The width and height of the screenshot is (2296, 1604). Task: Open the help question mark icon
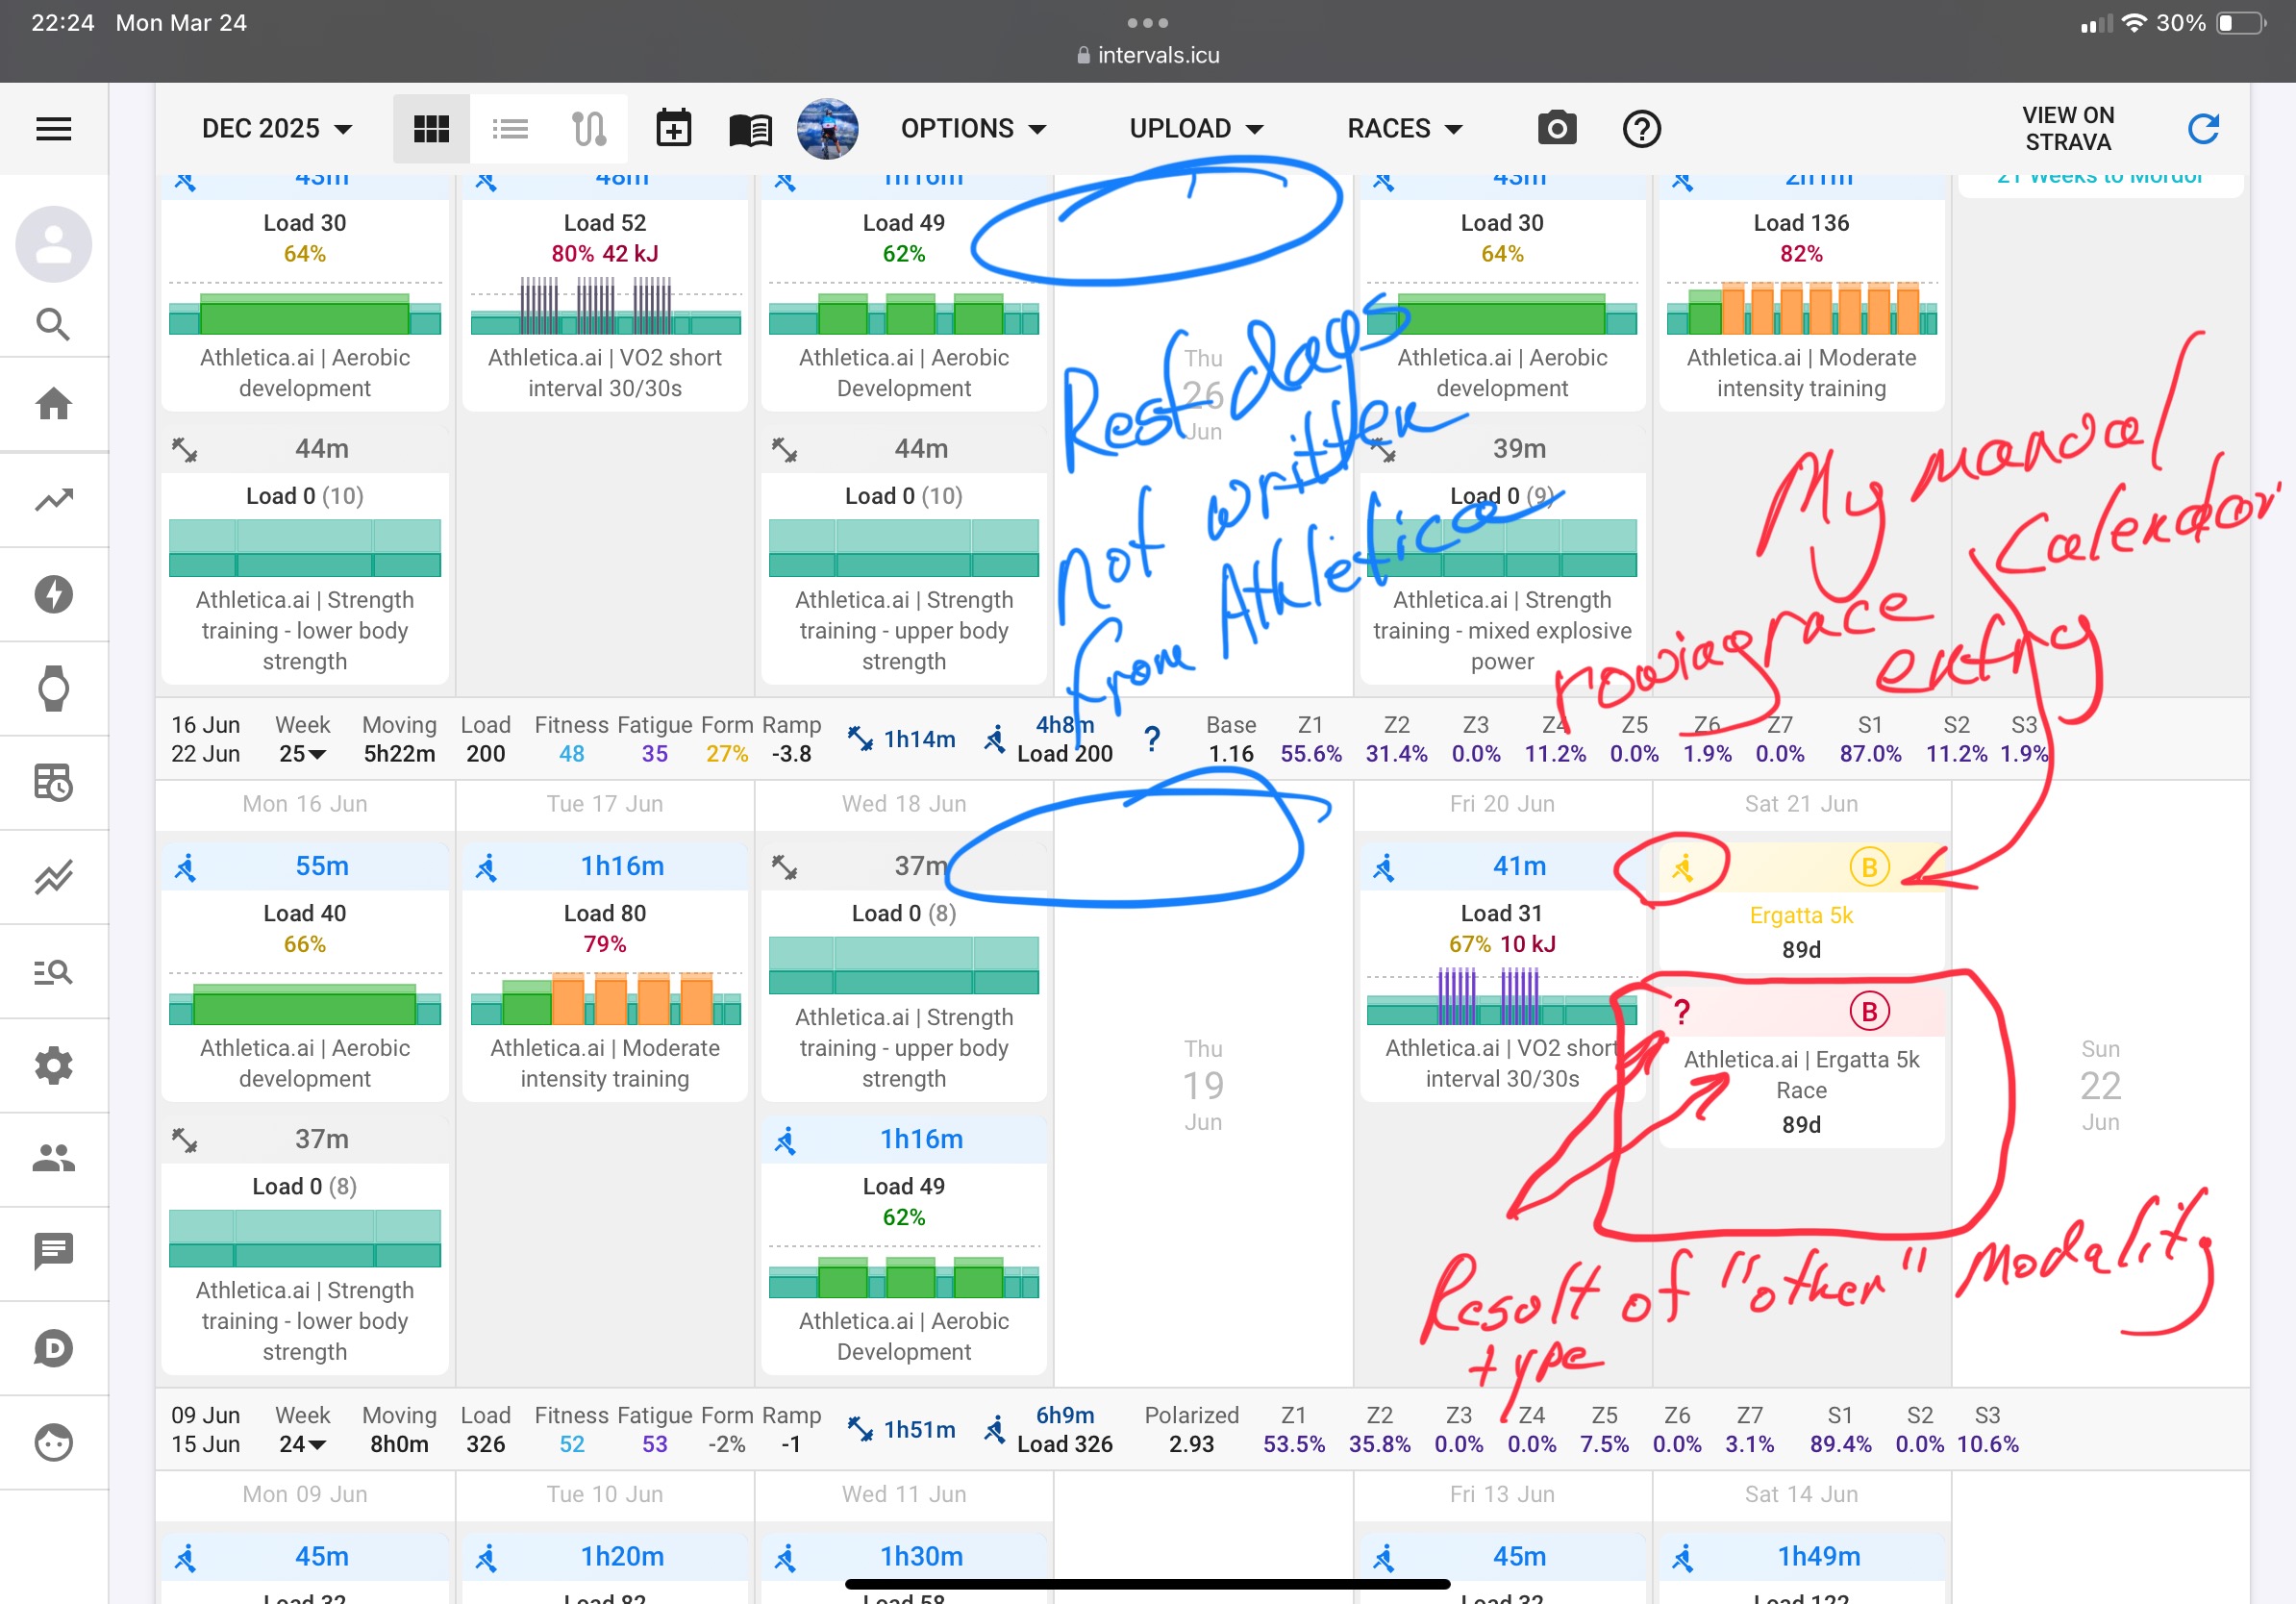(1641, 129)
